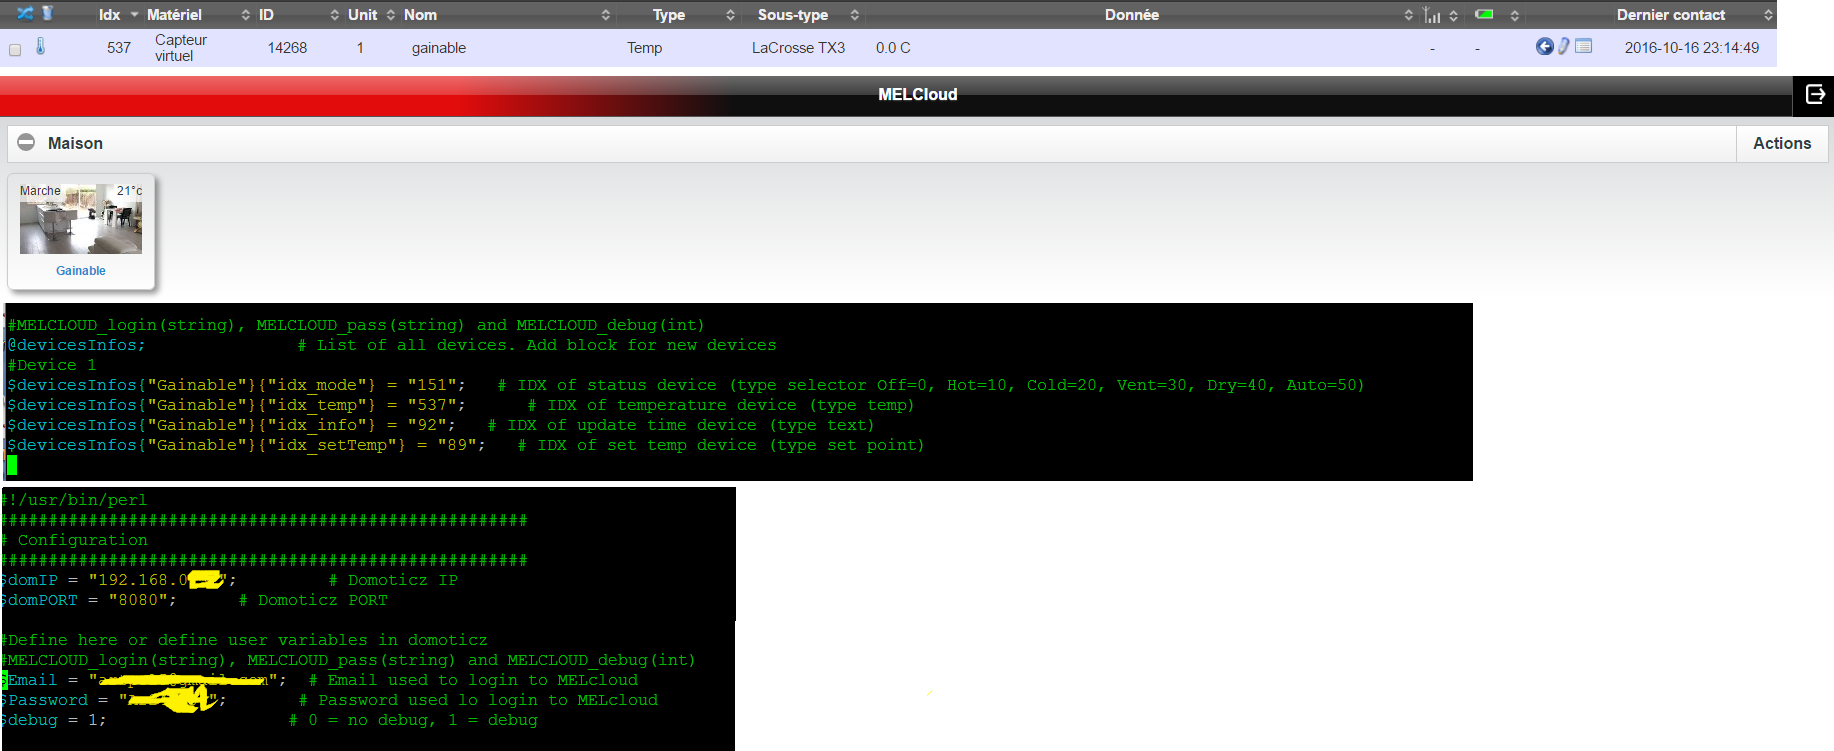Image resolution: width=1834 pixels, height=751 pixels.
Task: Click the '#Device 1' comment line
Action: point(51,365)
